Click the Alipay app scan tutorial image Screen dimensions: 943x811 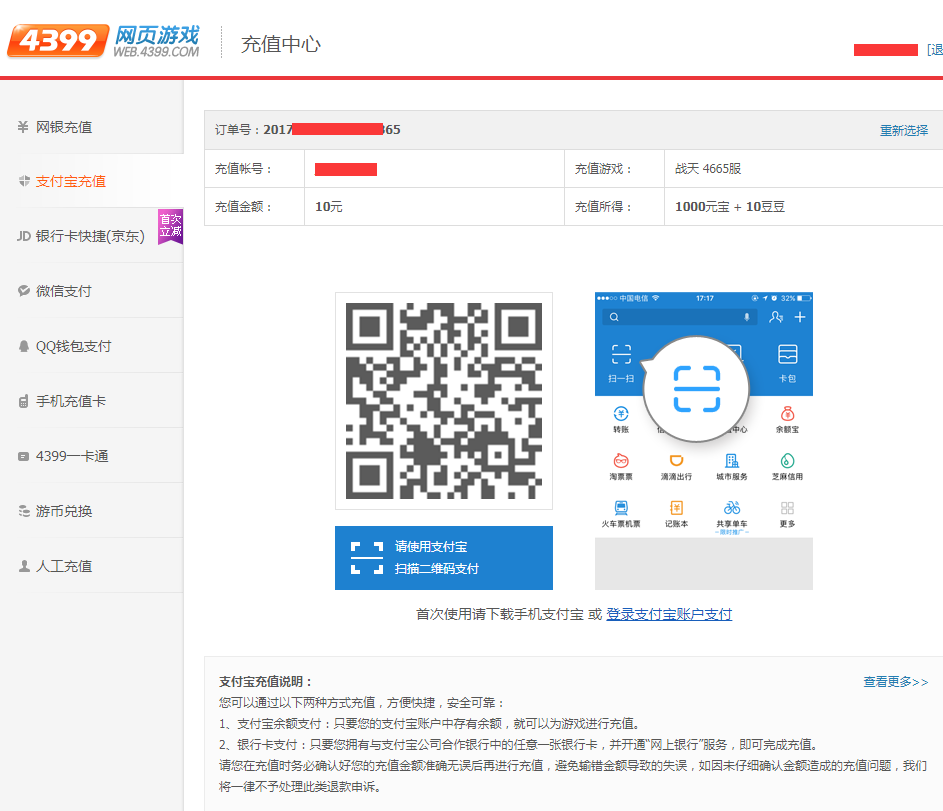[703, 440]
